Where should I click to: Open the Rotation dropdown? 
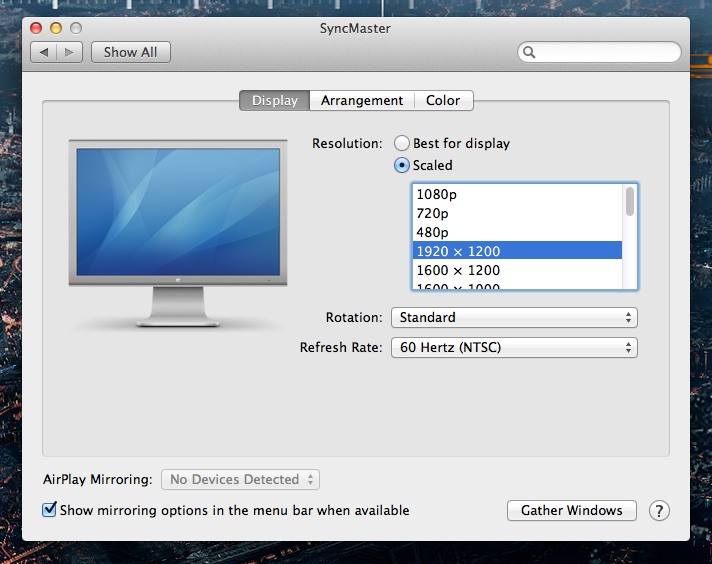(514, 317)
